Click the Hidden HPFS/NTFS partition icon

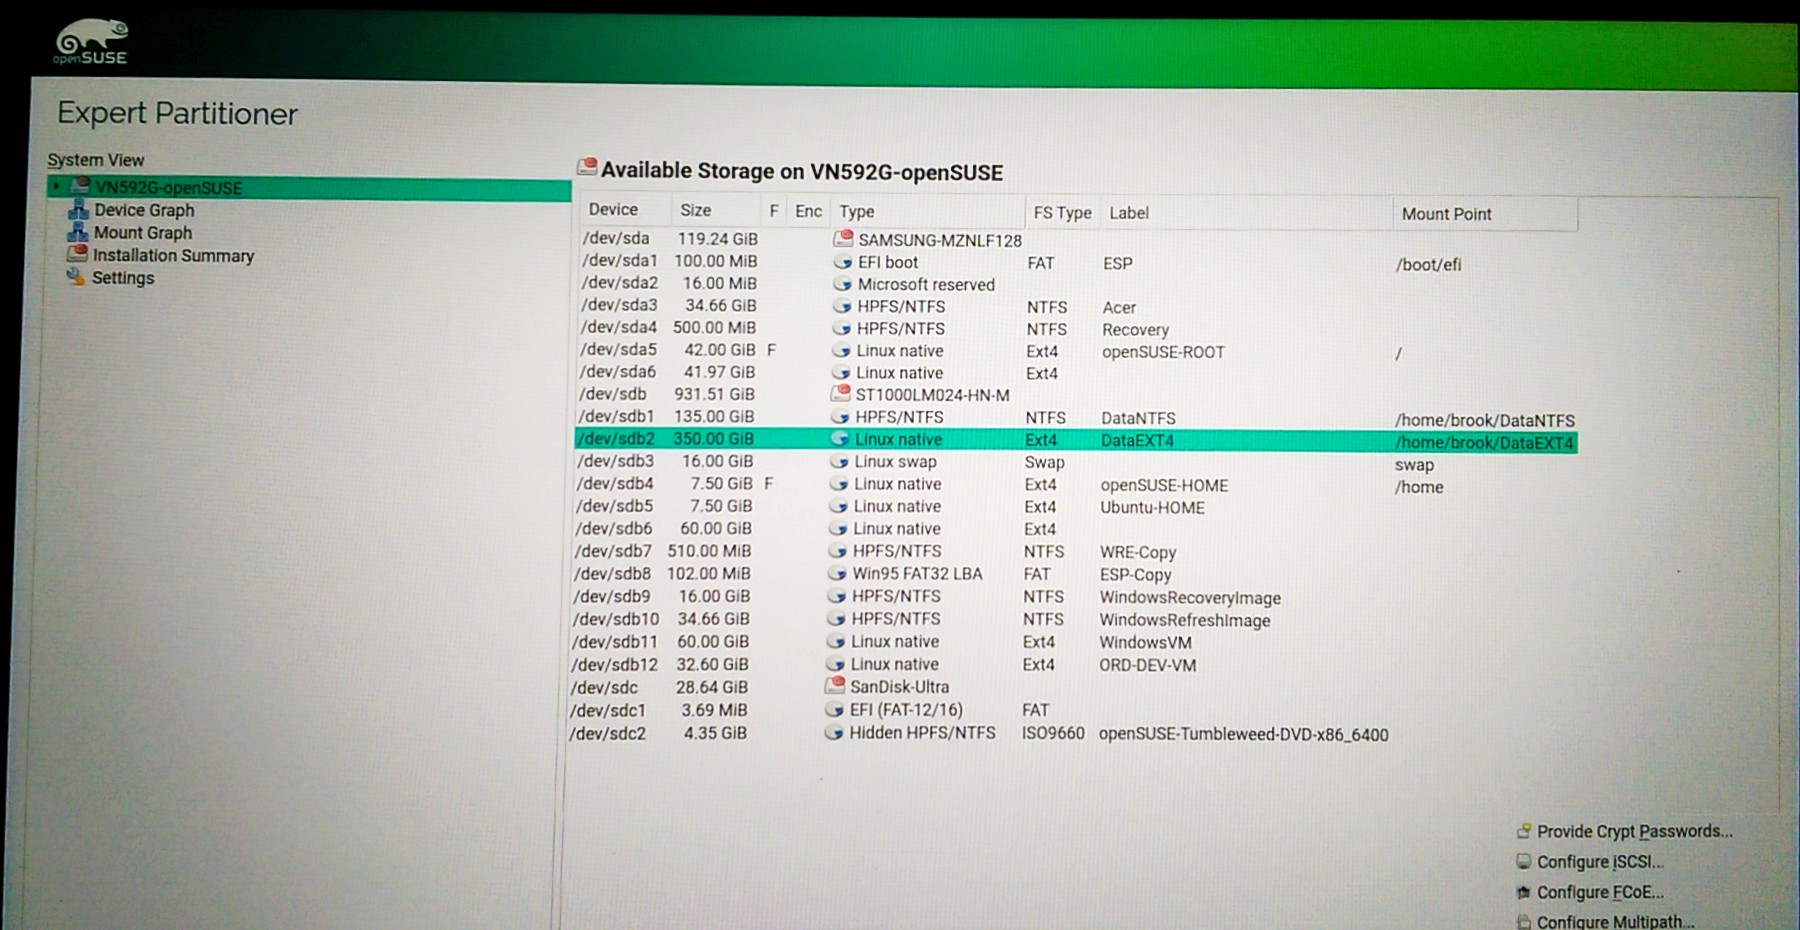pos(834,733)
